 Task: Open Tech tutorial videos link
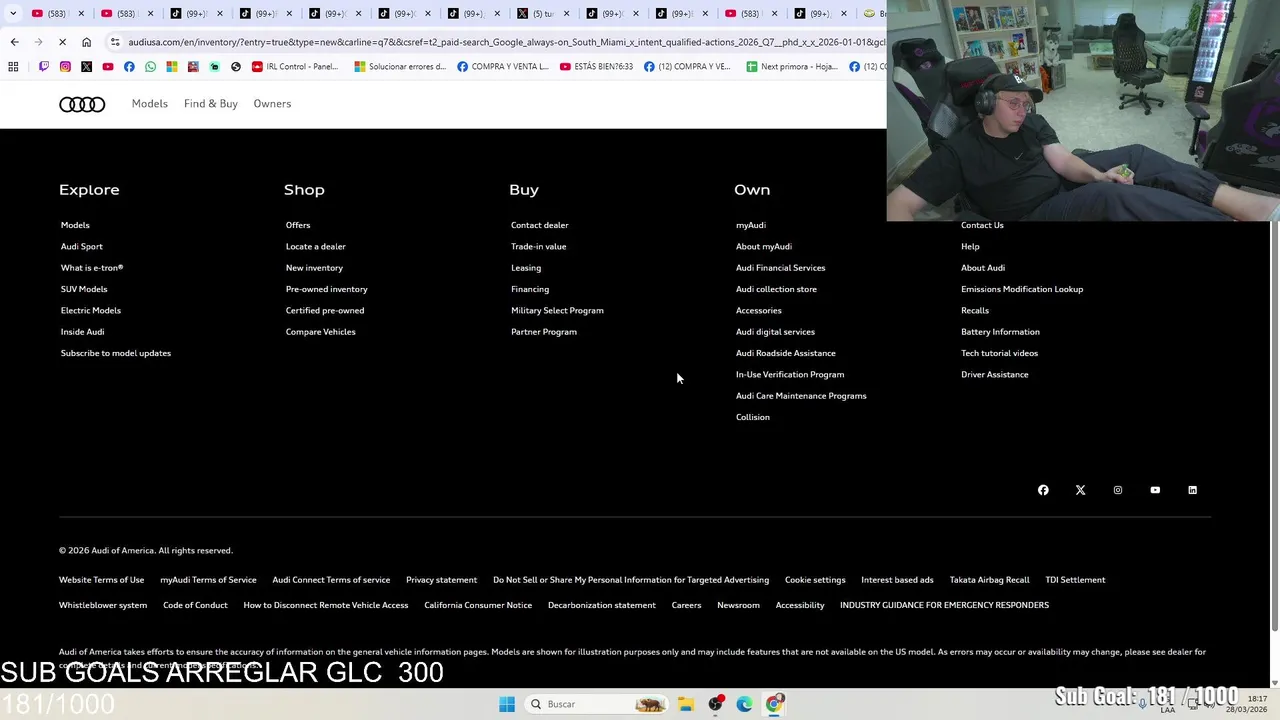tap(1000, 353)
